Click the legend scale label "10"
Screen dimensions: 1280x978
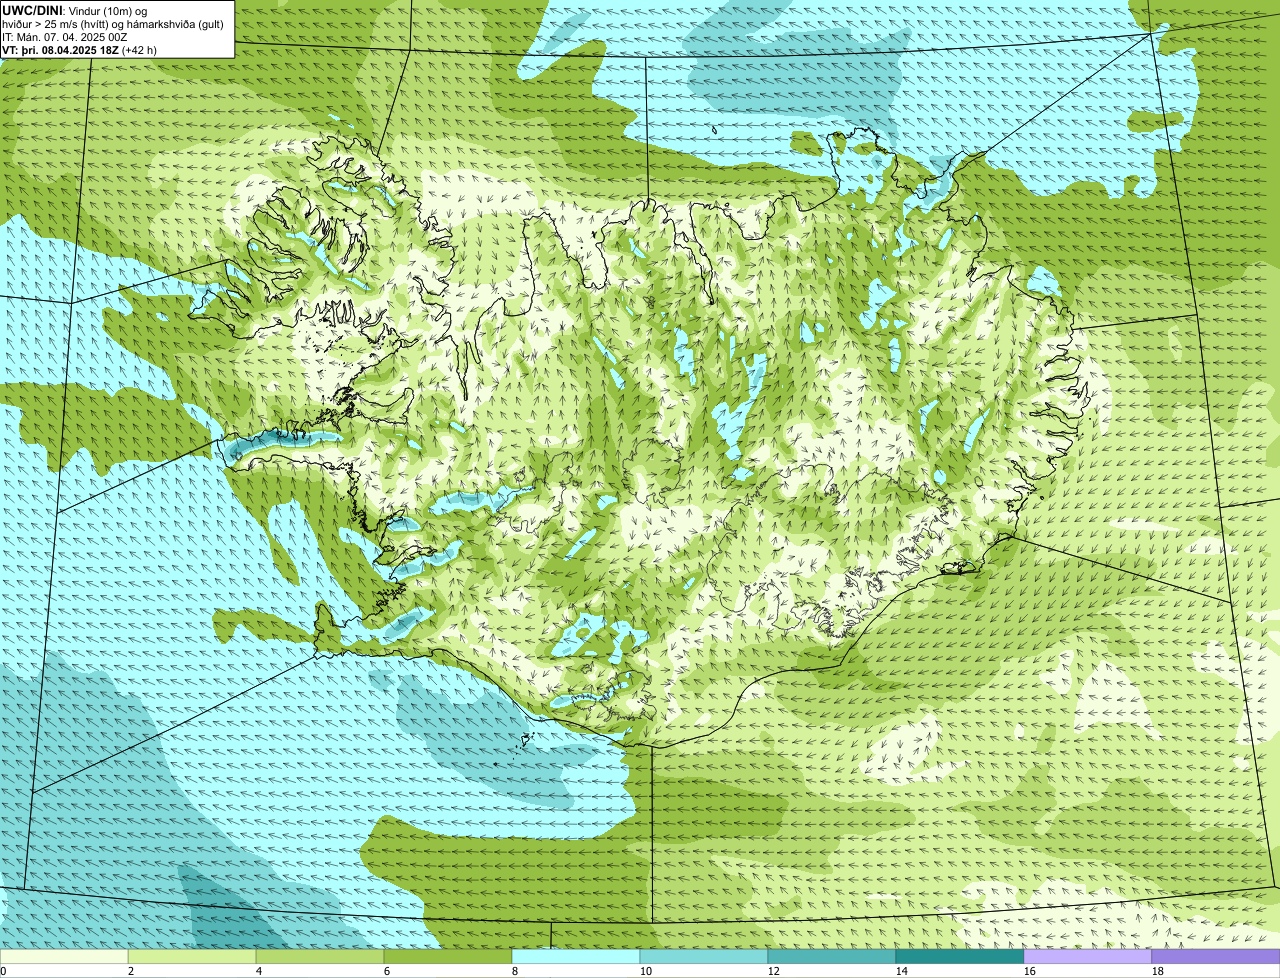tap(646, 971)
